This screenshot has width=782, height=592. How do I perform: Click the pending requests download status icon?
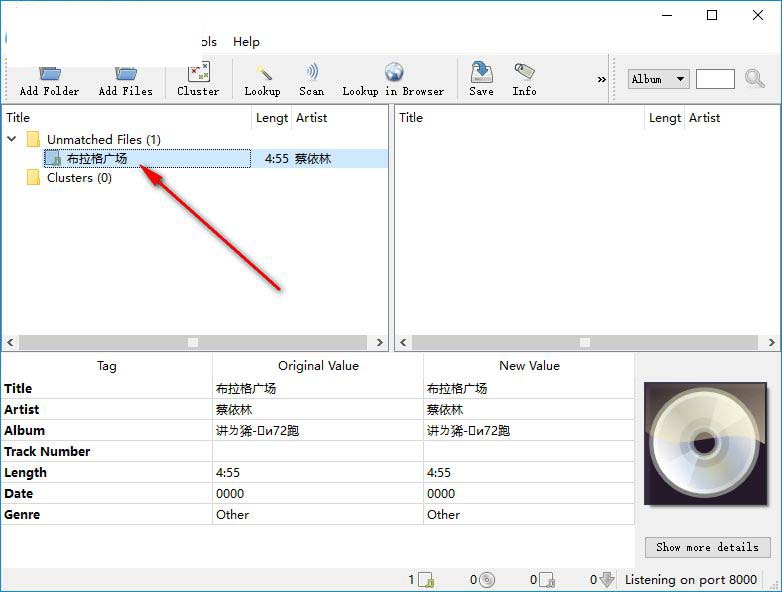pos(606,580)
